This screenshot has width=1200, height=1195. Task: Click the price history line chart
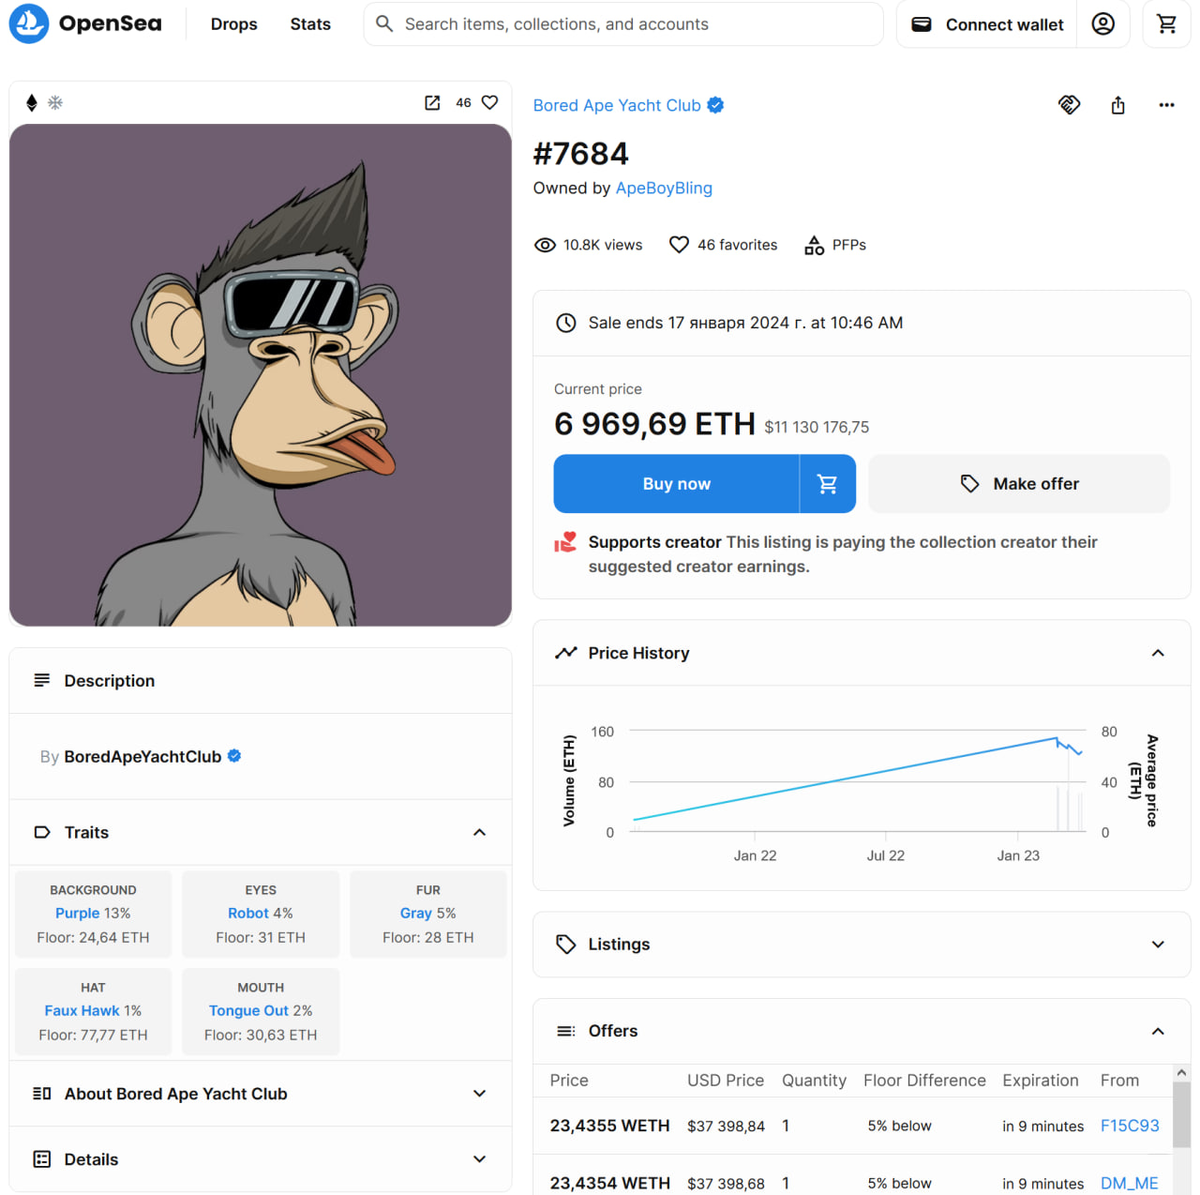pos(858,782)
